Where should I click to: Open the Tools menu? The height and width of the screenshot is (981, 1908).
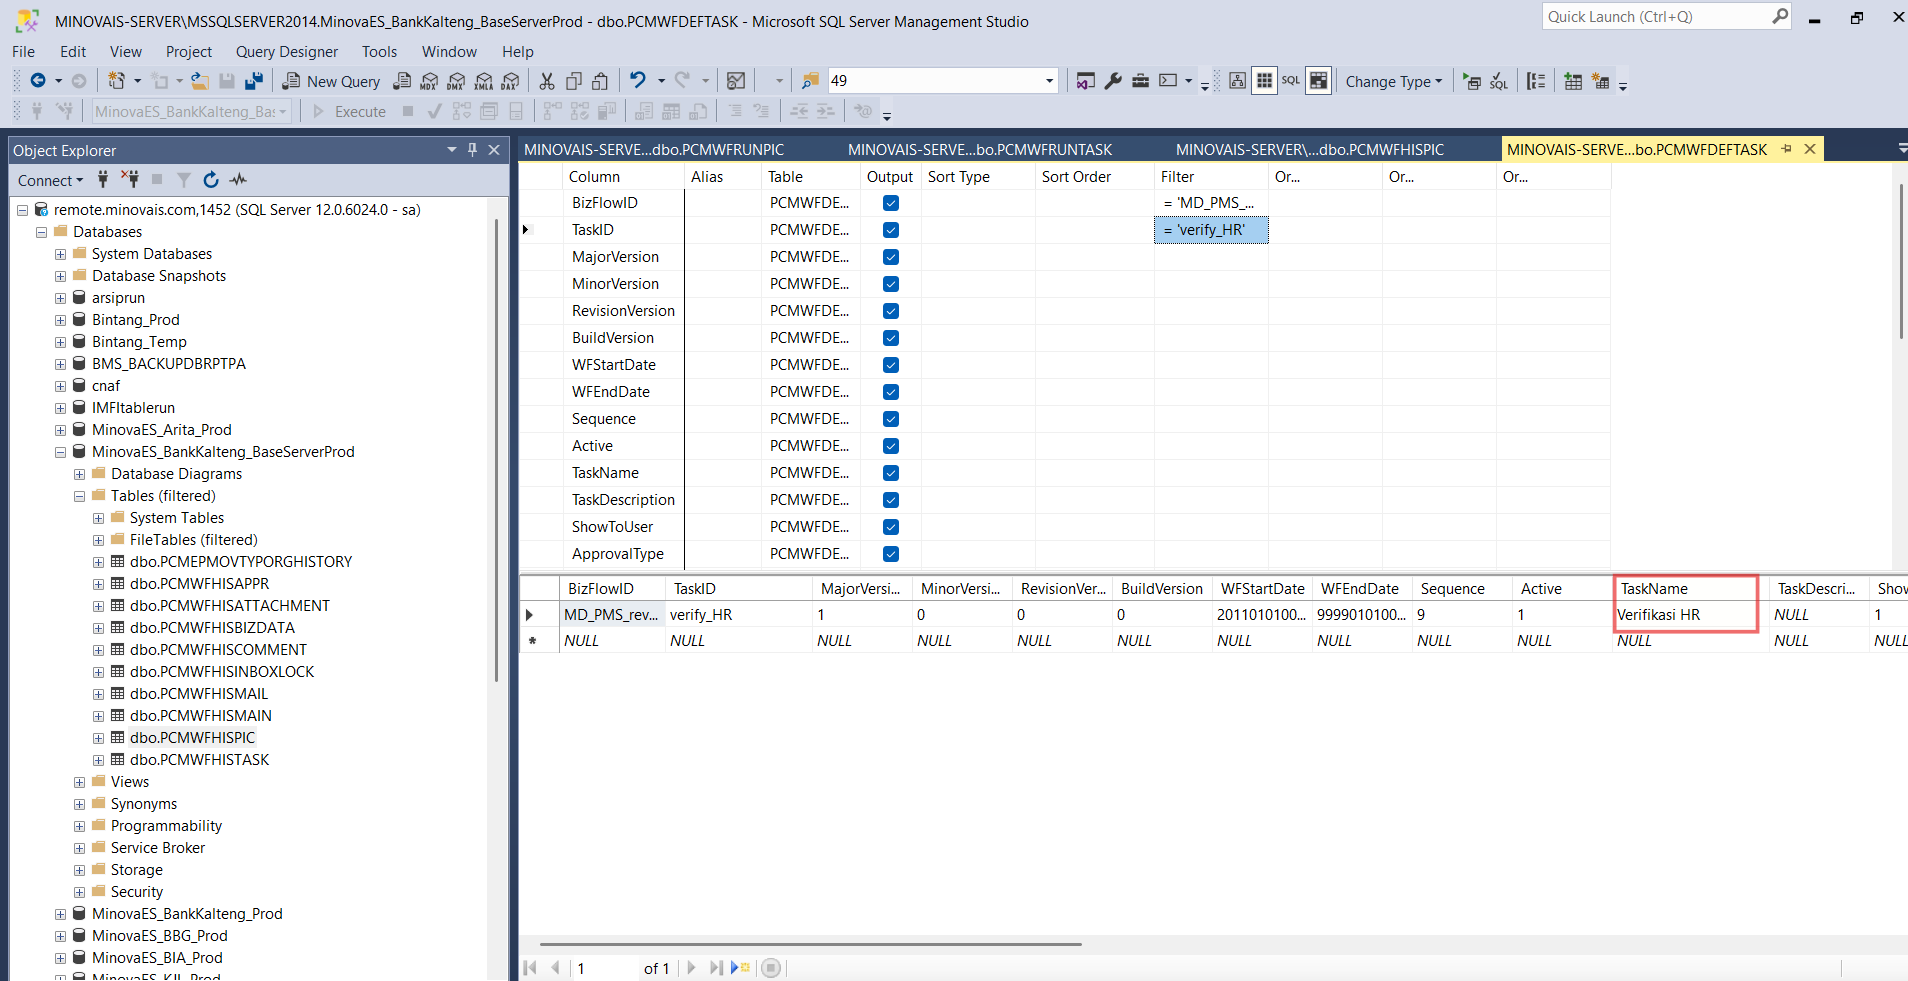click(379, 52)
